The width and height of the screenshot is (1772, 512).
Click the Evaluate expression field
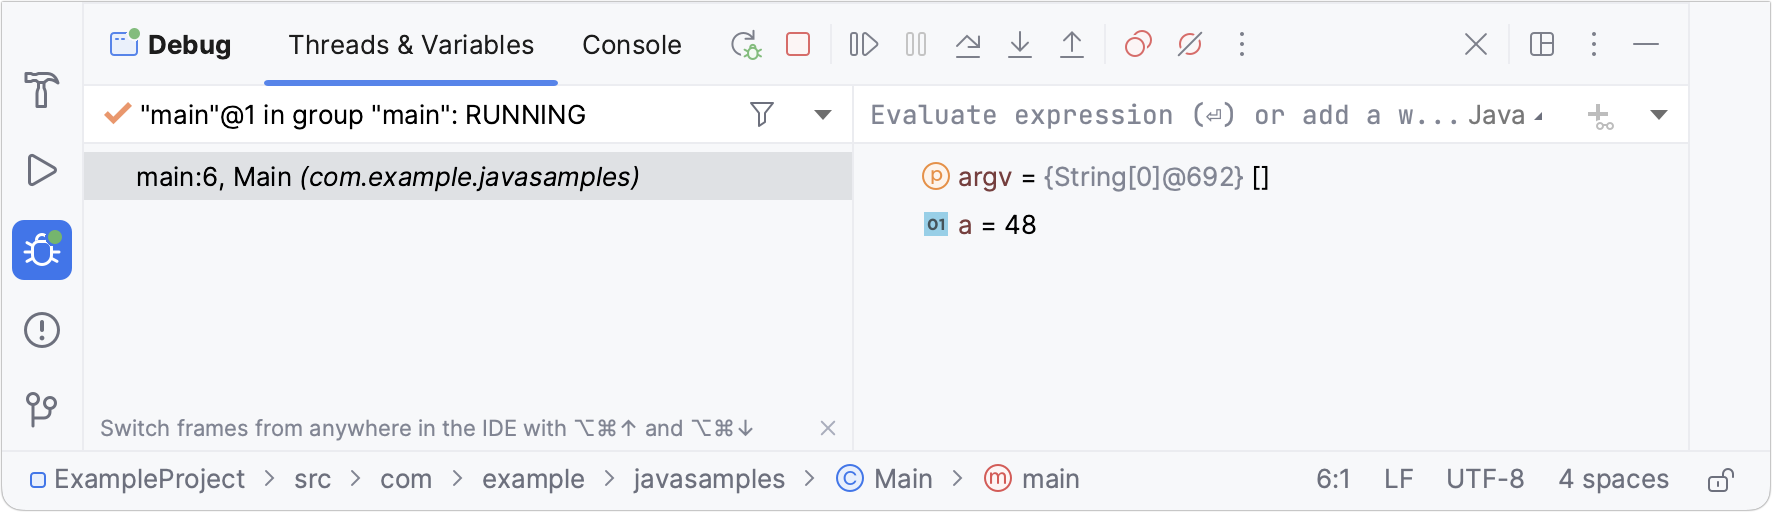tap(1164, 115)
